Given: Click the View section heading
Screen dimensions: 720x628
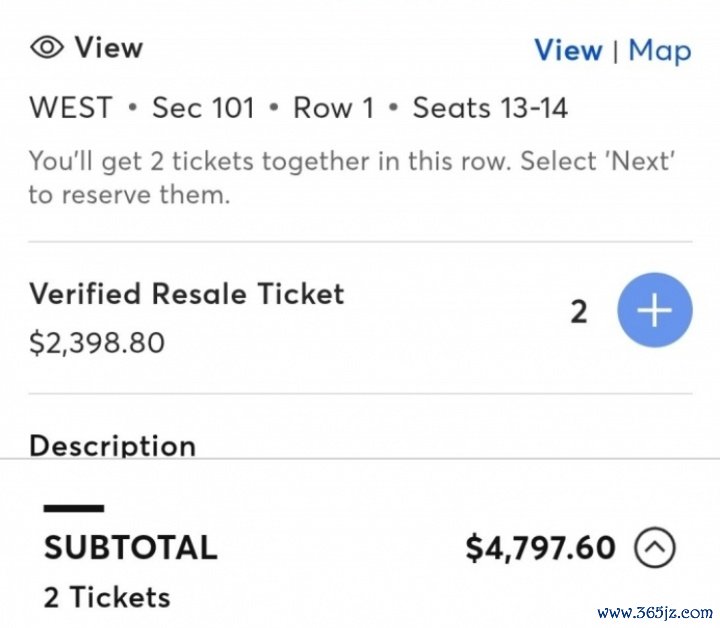Looking at the screenshot, I should coord(109,47).
